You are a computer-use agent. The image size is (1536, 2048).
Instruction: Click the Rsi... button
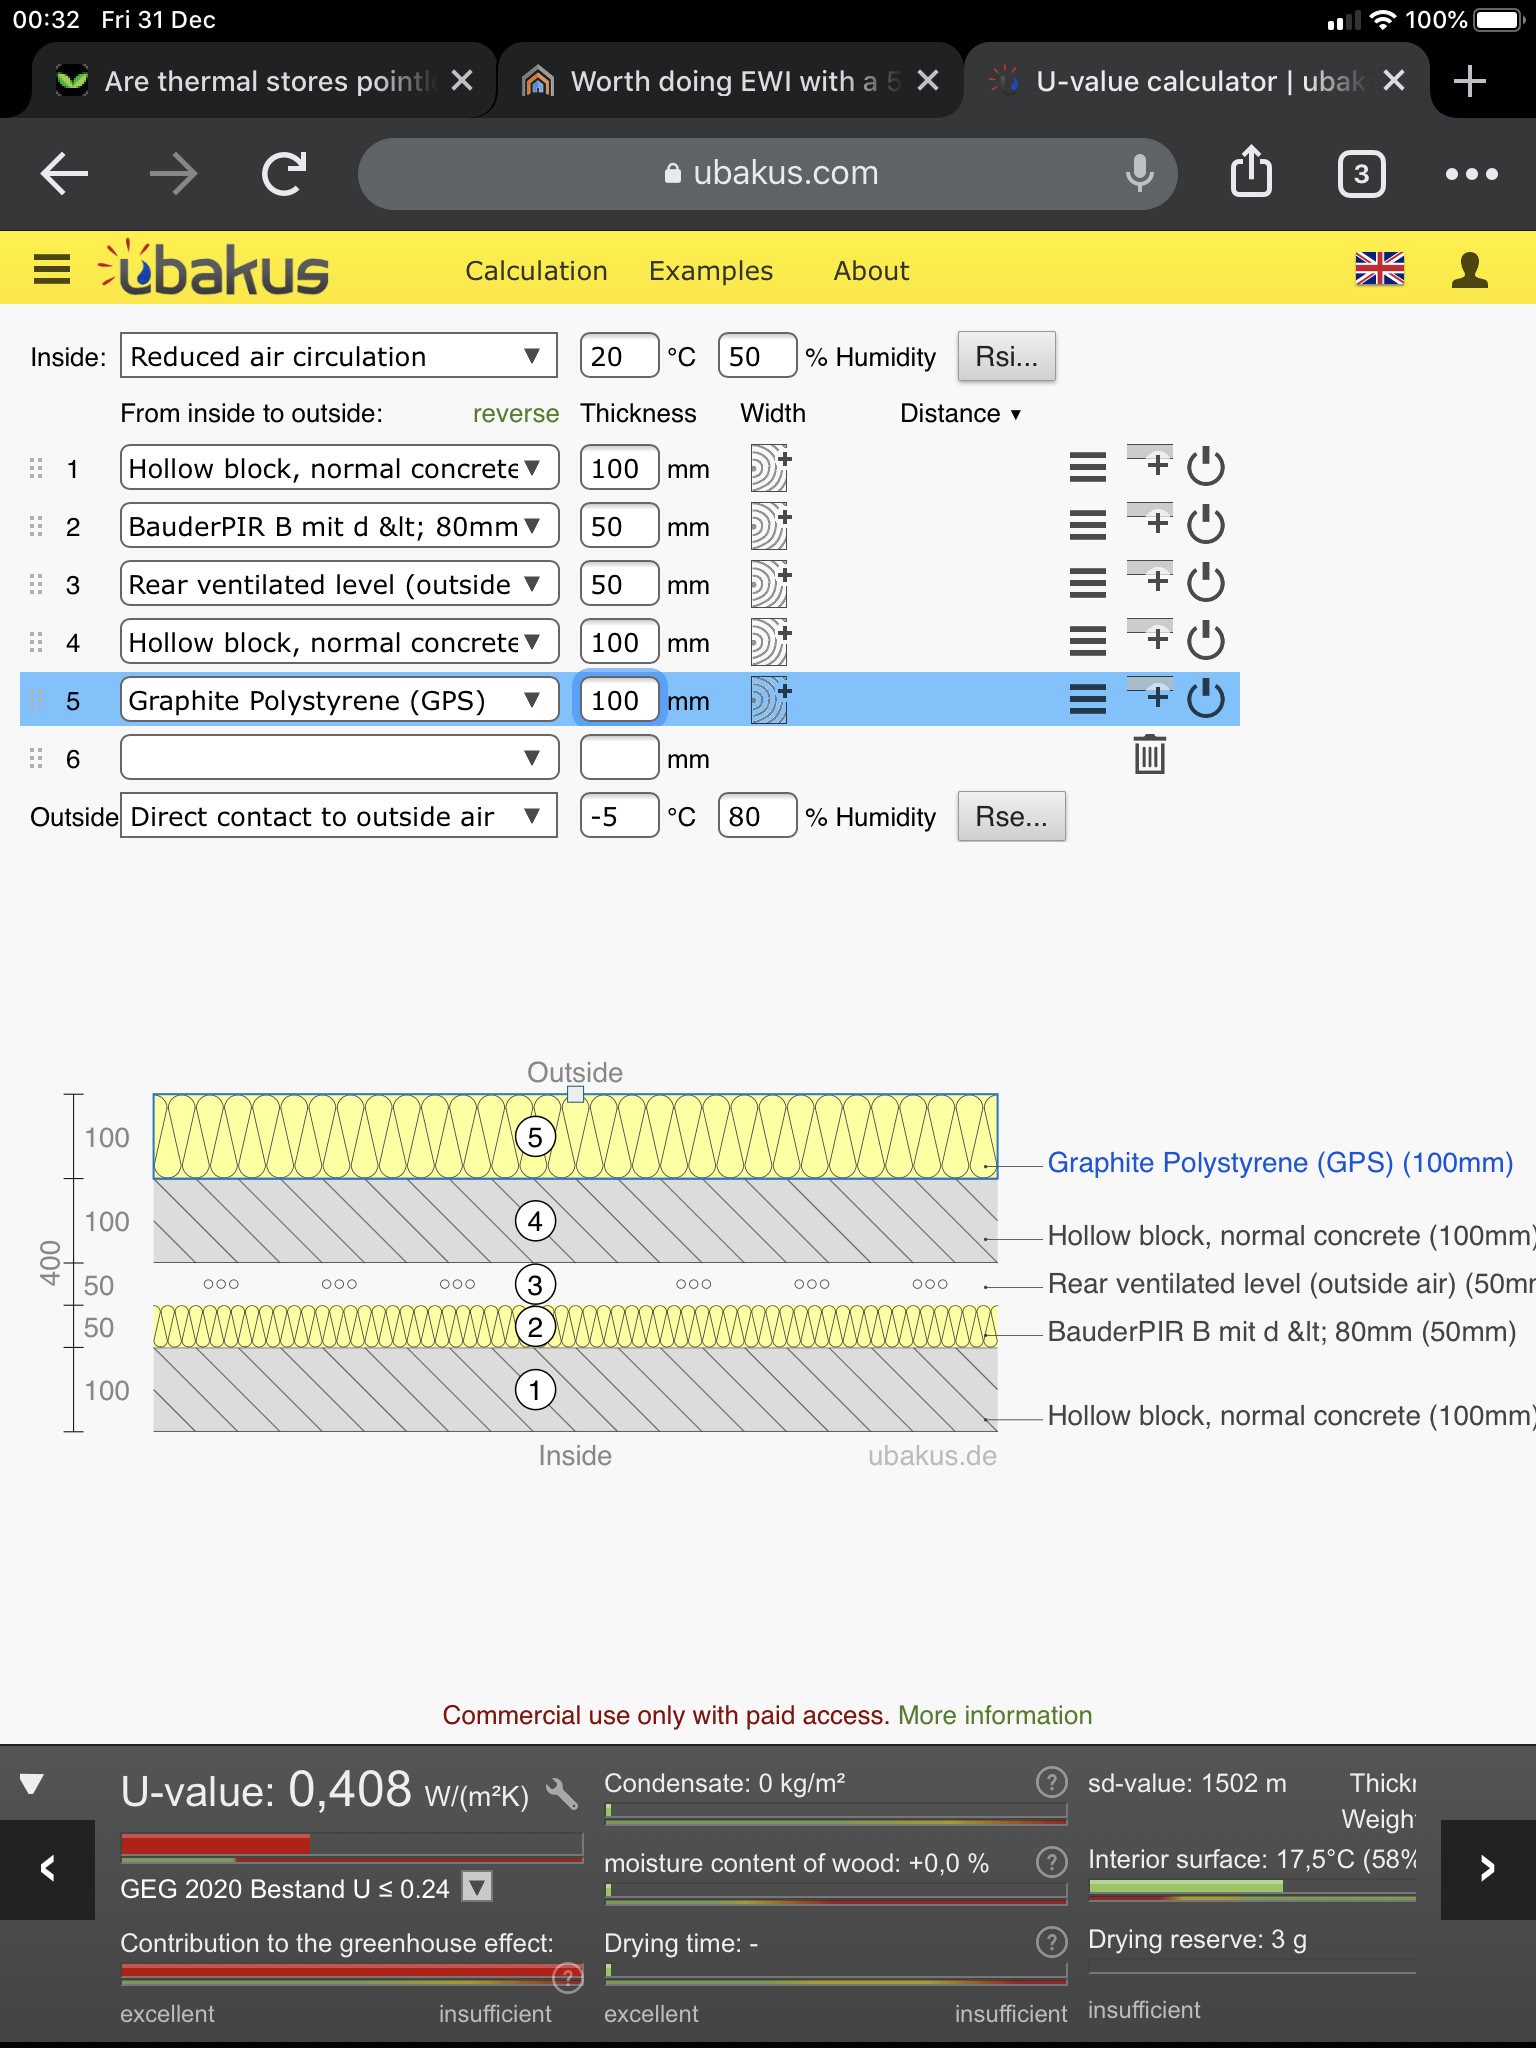pos(1006,356)
